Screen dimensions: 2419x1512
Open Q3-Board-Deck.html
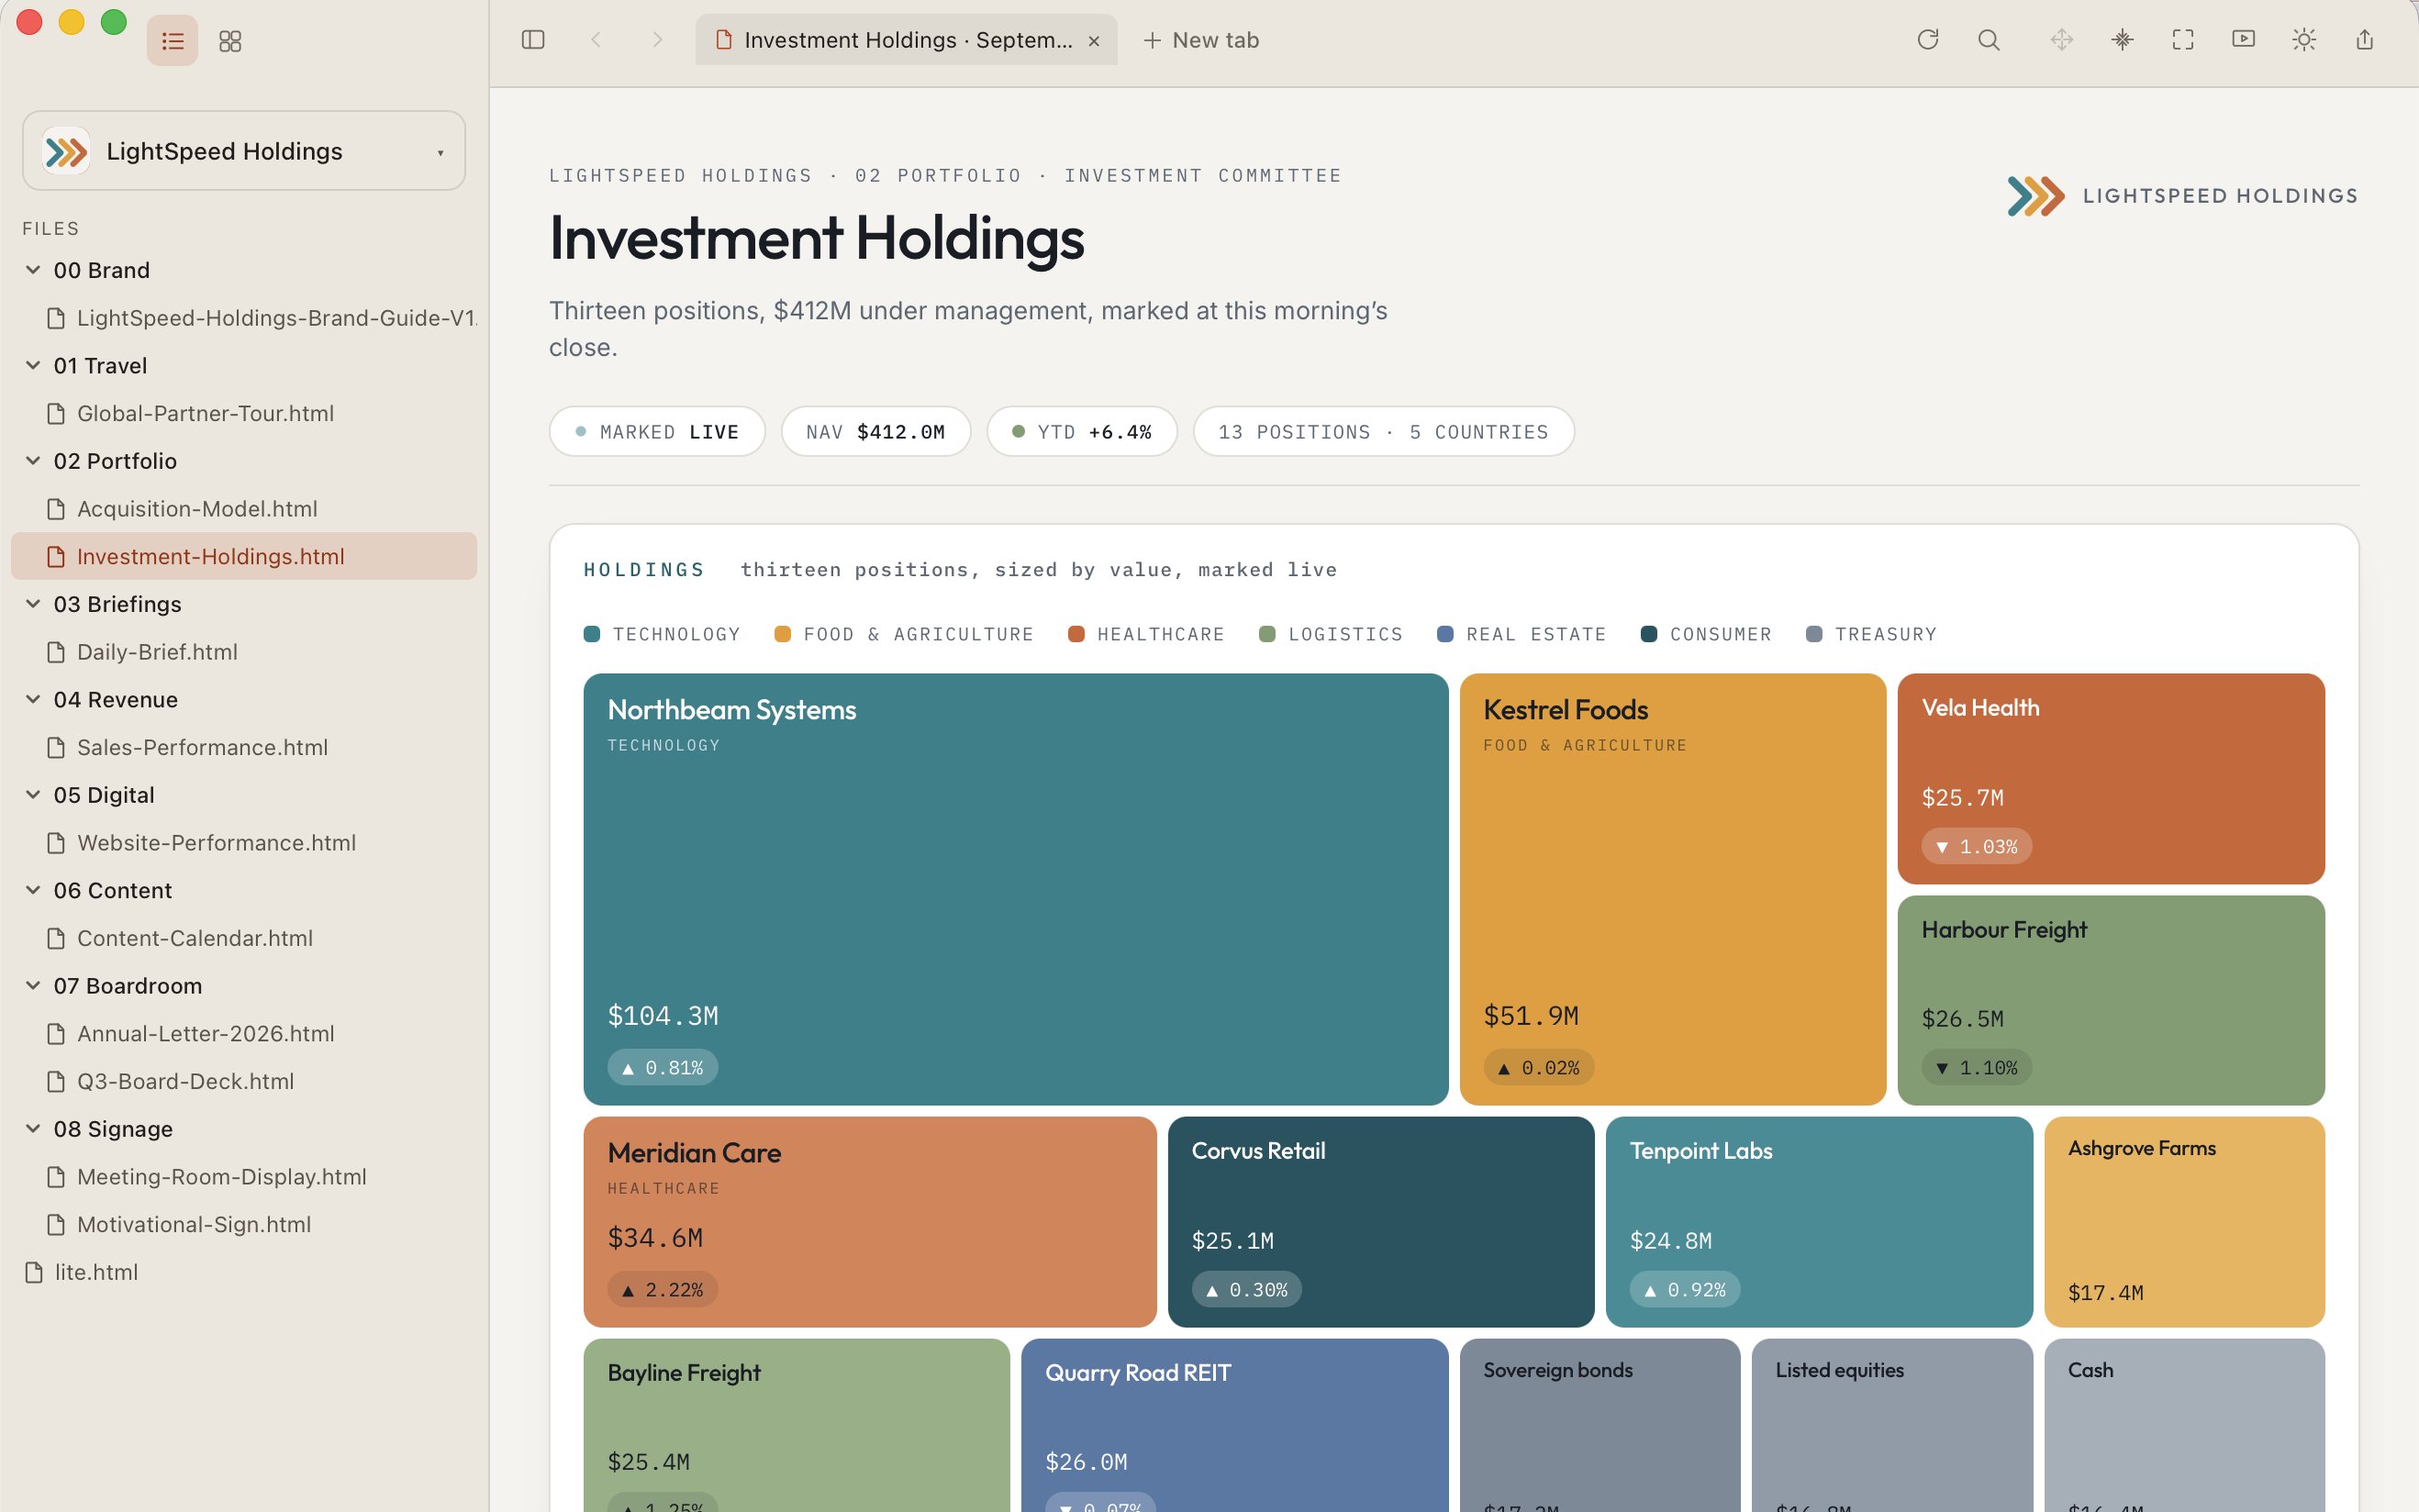244,1081
